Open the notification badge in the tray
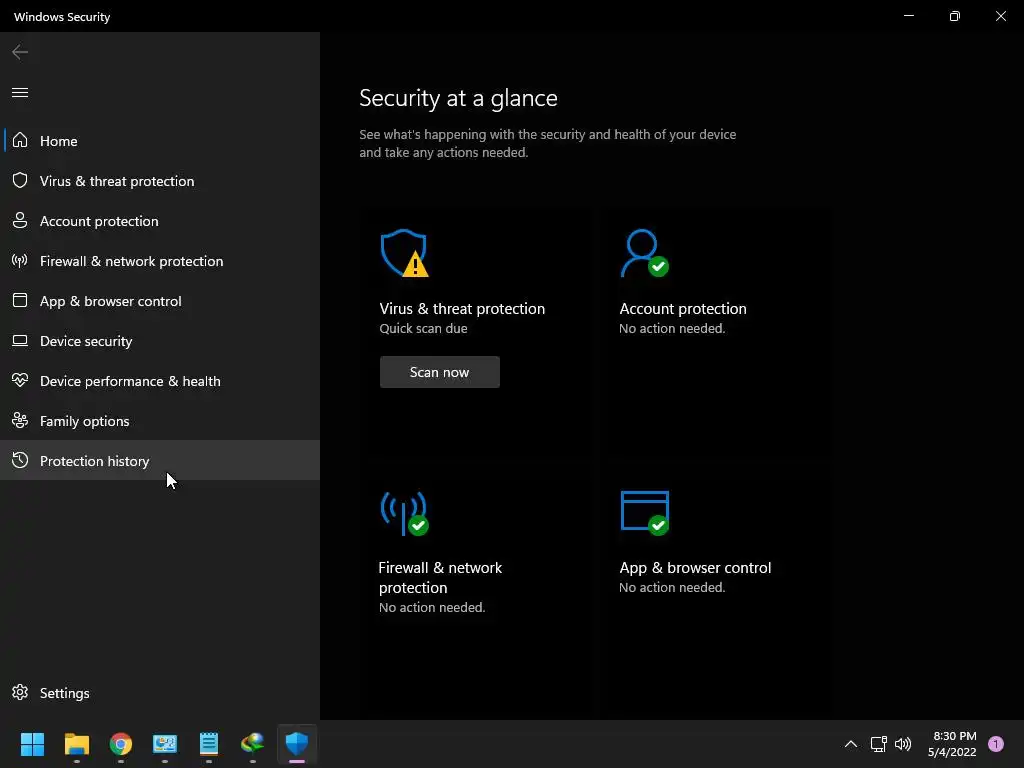This screenshot has height=768, width=1024. pyautogui.click(x=996, y=744)
